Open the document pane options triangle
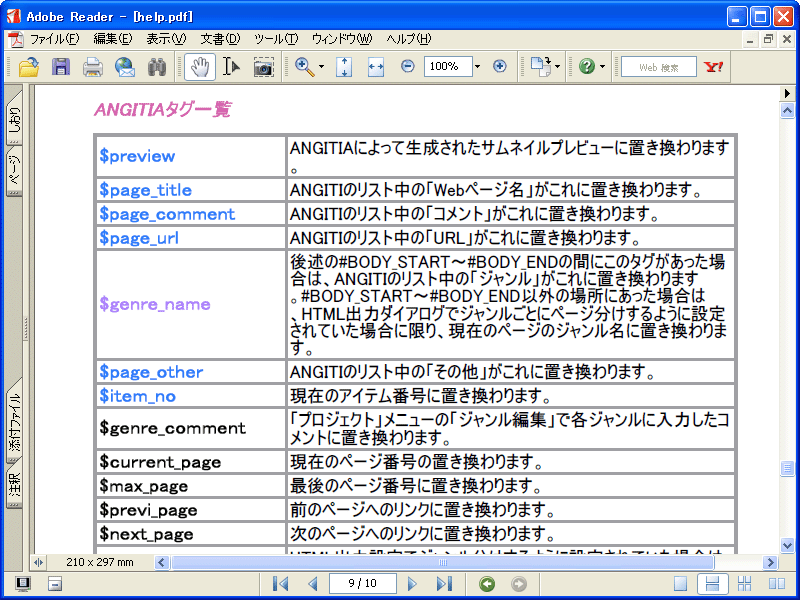This screenshot has width=800, height=600. coord(787,93)
